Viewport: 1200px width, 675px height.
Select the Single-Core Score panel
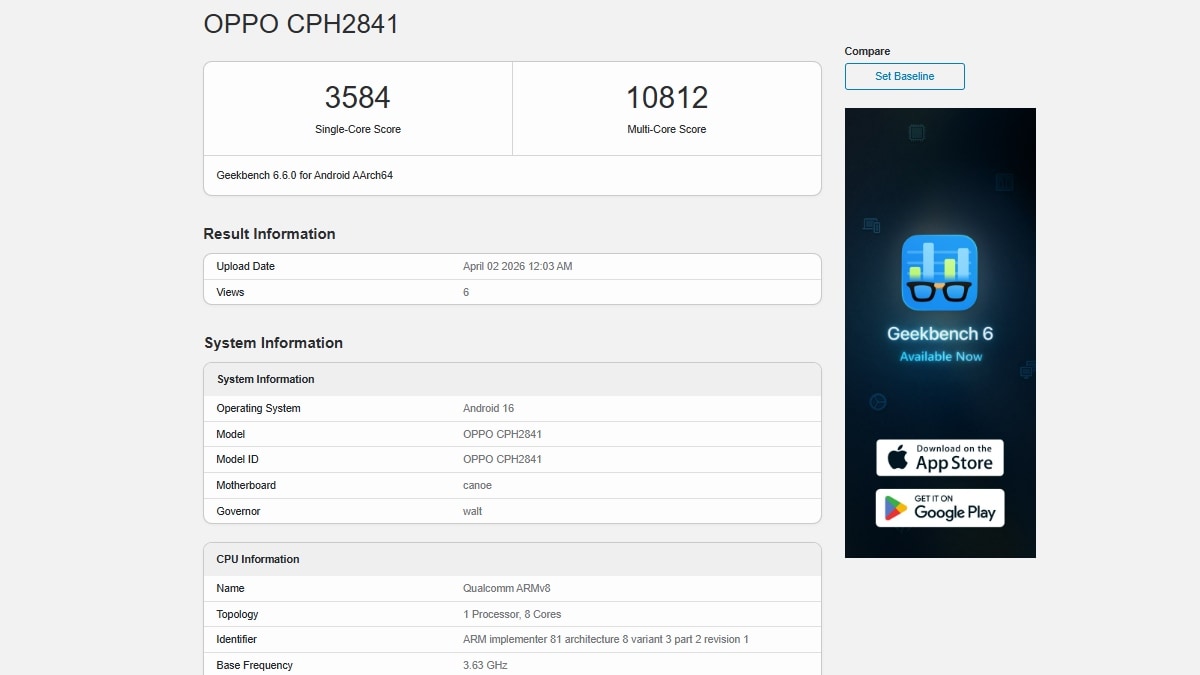[357, 106]
